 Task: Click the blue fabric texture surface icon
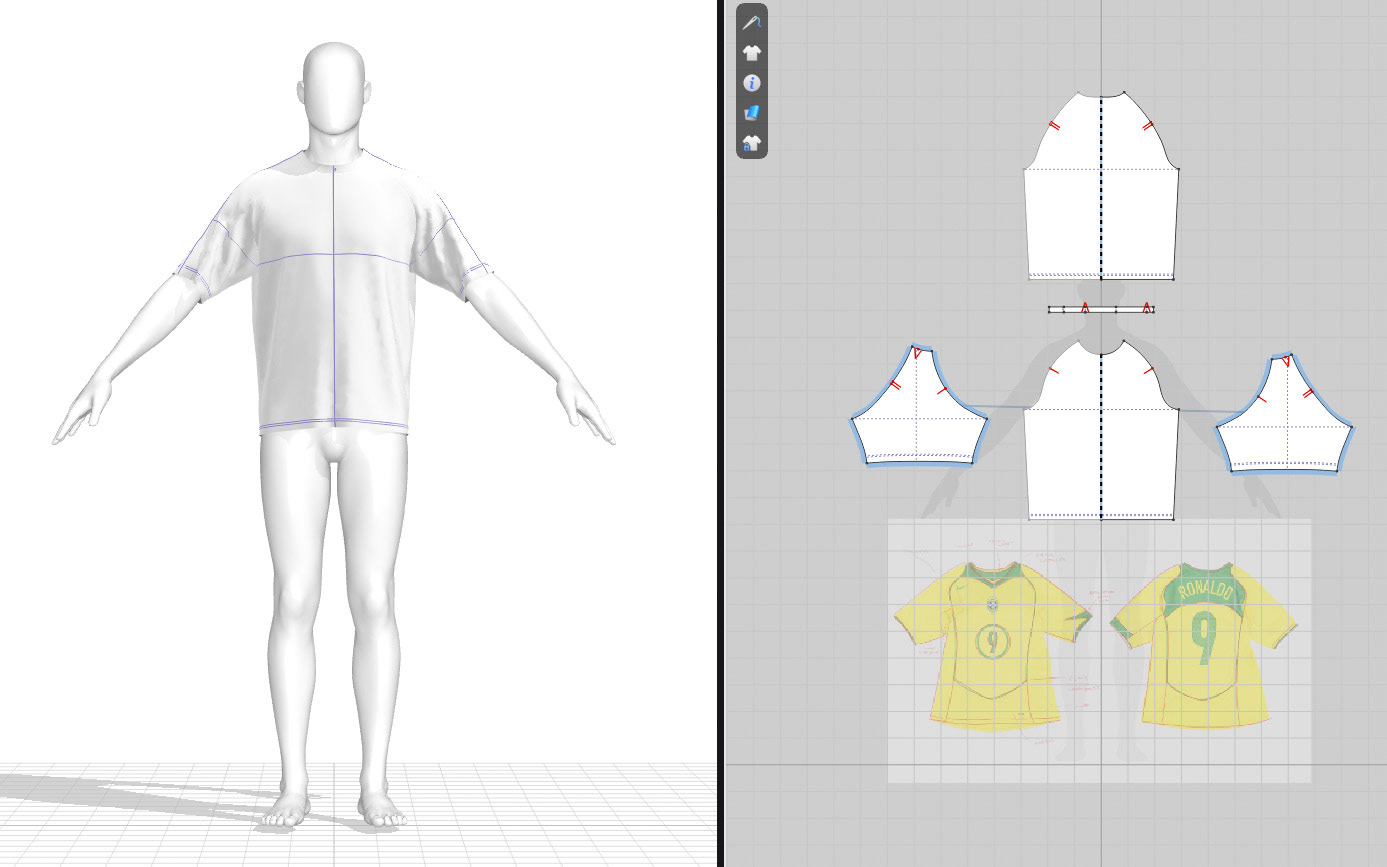752,113
